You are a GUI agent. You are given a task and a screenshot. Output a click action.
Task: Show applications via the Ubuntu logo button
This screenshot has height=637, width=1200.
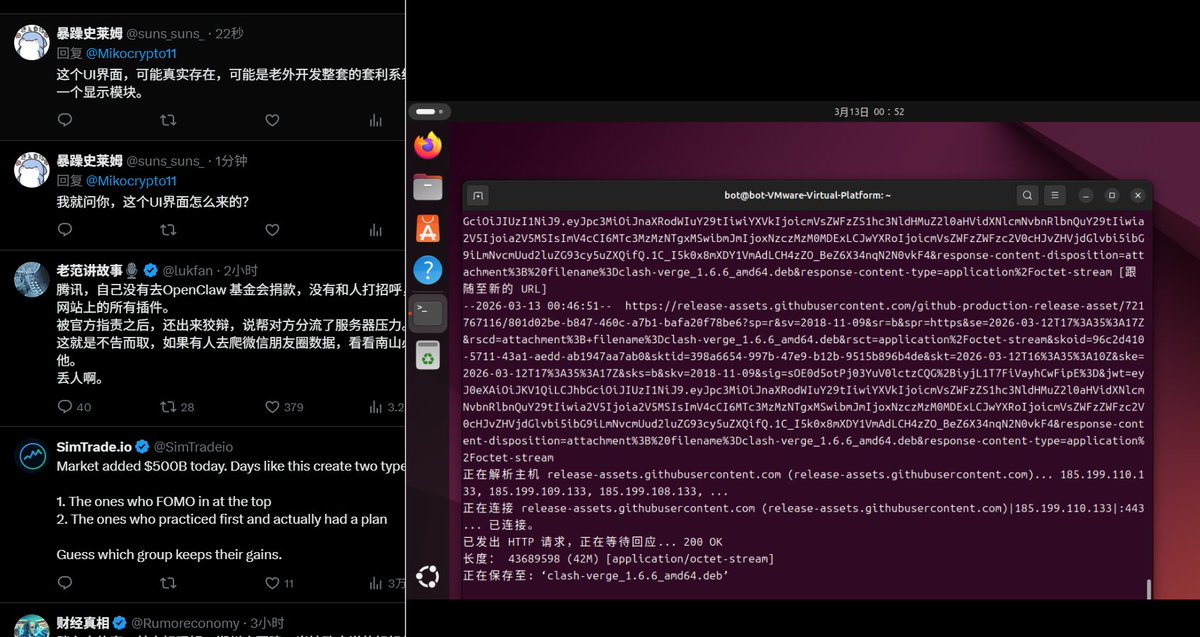point(428,577)
